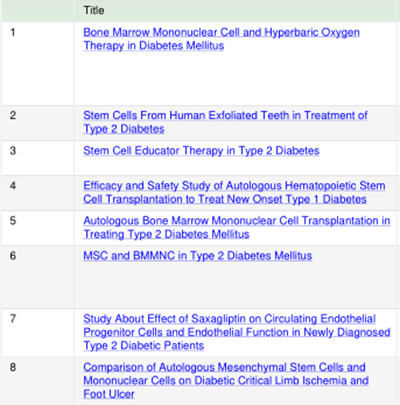Click the words "Foot Ulcer" in the last study link
This screenshot has height=405, width=400.
pos(109,394)
